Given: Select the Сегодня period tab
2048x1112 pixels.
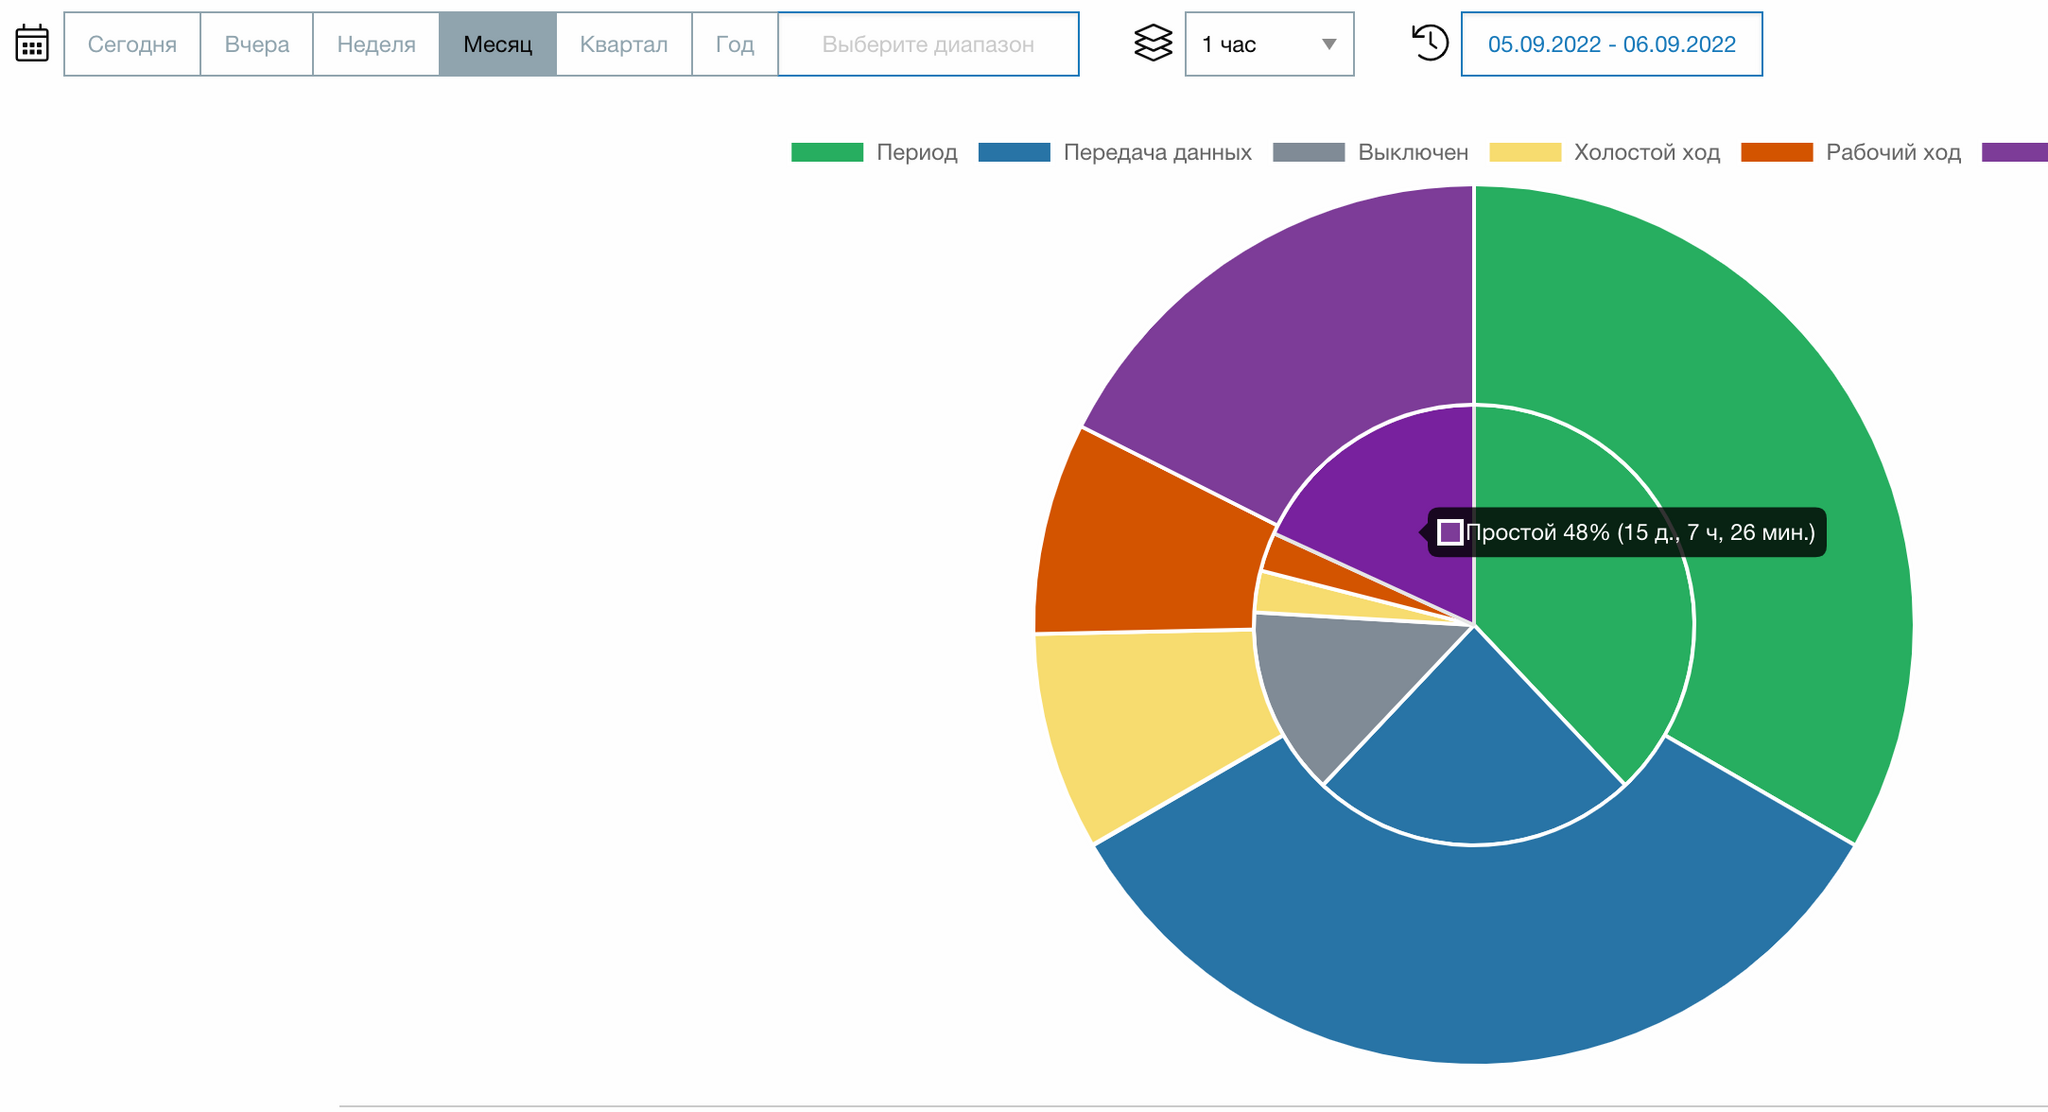Looking at the screenshot, I should tap(132, 44).
